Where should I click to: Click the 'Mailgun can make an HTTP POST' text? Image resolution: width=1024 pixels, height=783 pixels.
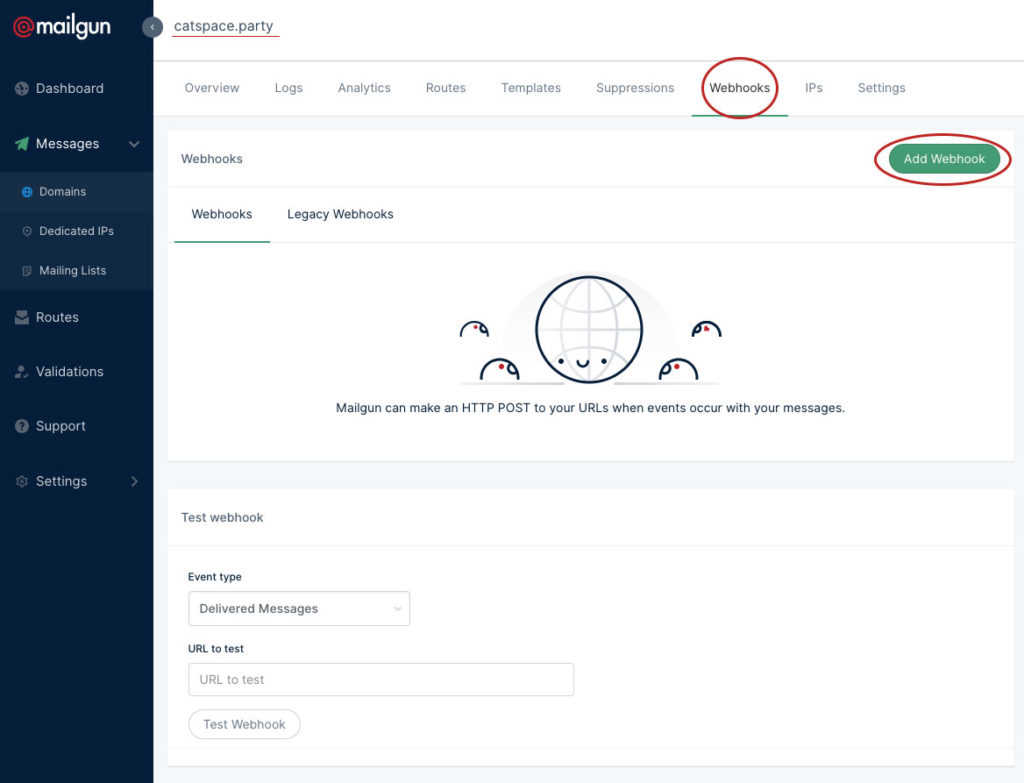(590, 408)
